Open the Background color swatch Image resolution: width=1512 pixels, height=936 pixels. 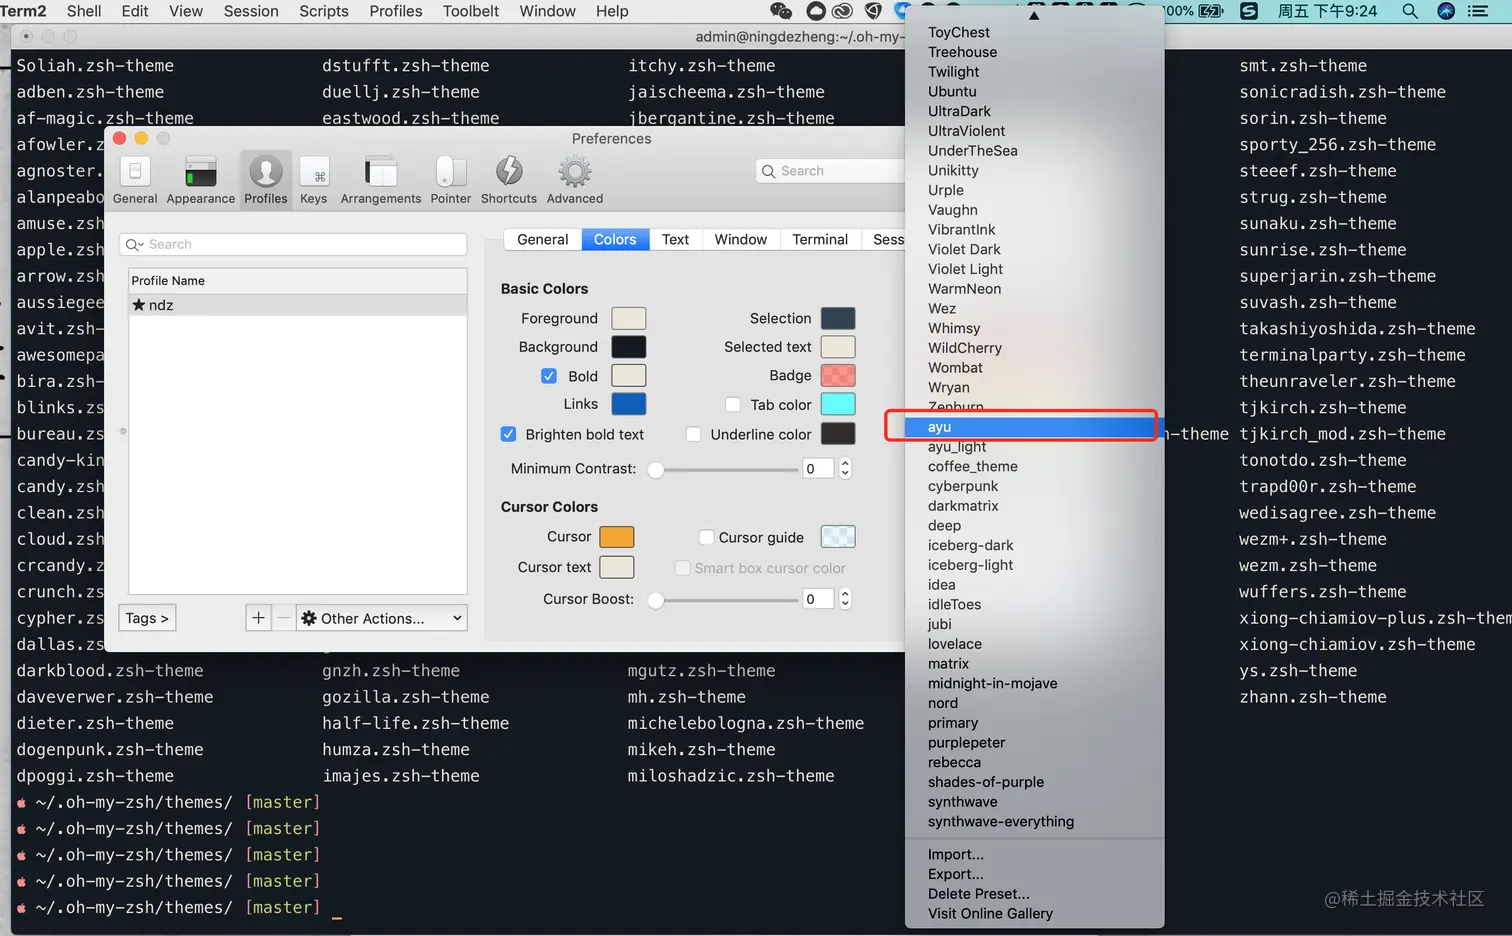click(x=629, y=347)
